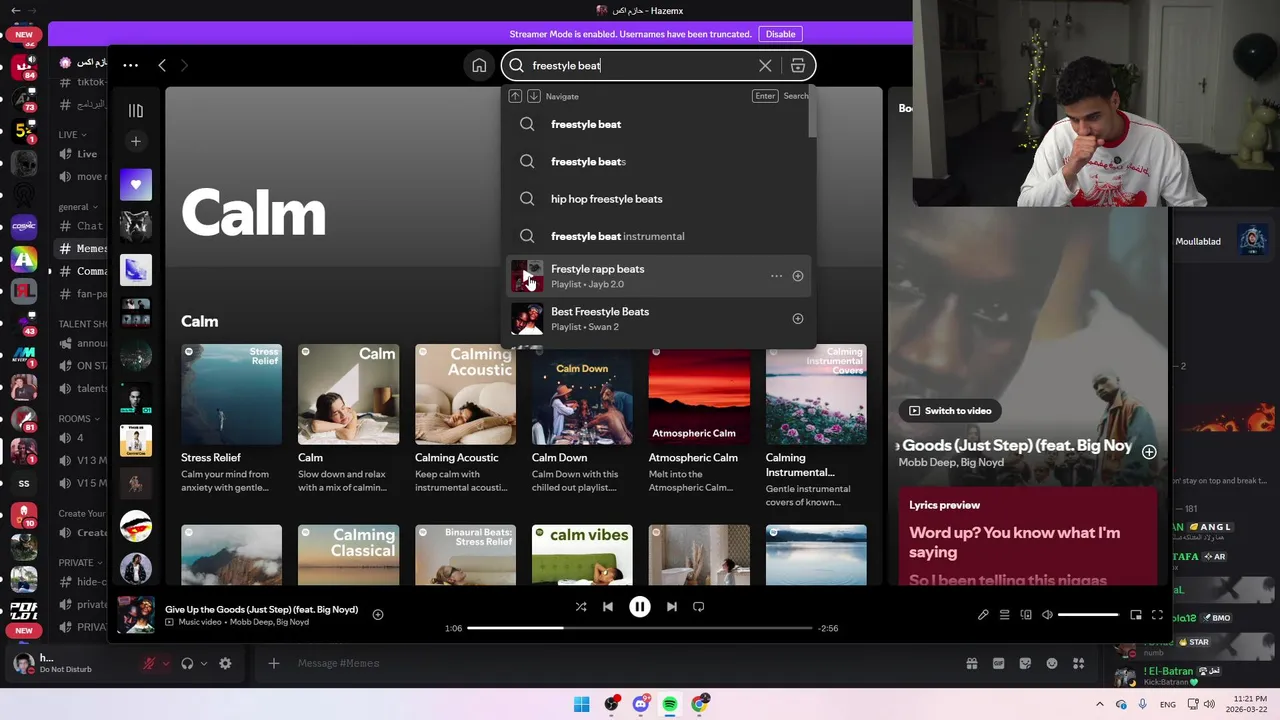The height and width of the screenshot is (720, 1280).
Task: Clear the Spotify search field with X
Action: click(x=765, y=66)
